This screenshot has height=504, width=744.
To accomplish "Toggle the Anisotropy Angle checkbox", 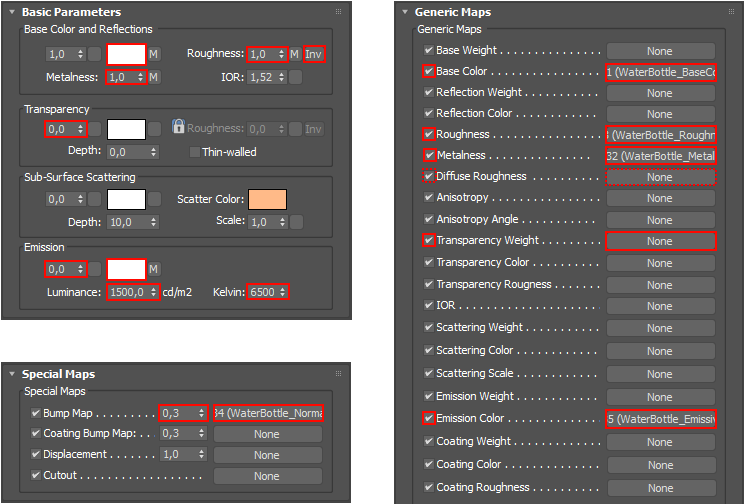I will point(429,219).
